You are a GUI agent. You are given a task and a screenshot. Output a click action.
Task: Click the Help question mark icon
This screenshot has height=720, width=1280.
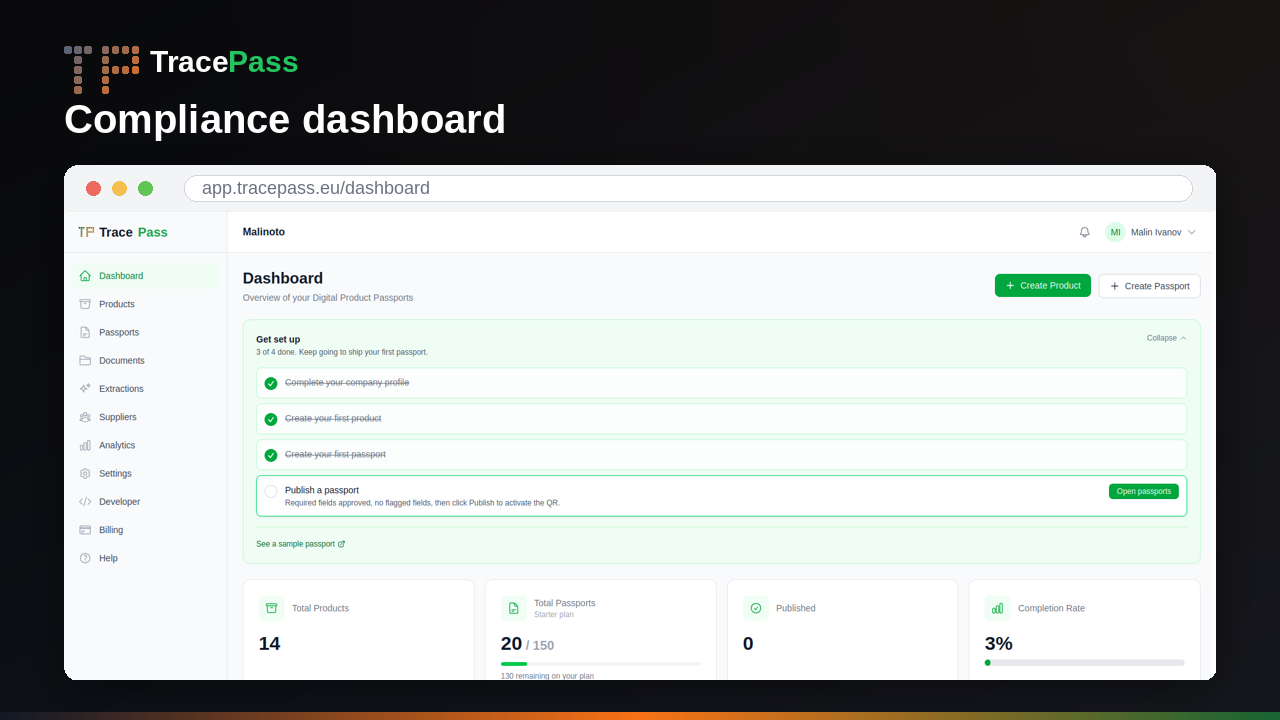pos(85,558)
